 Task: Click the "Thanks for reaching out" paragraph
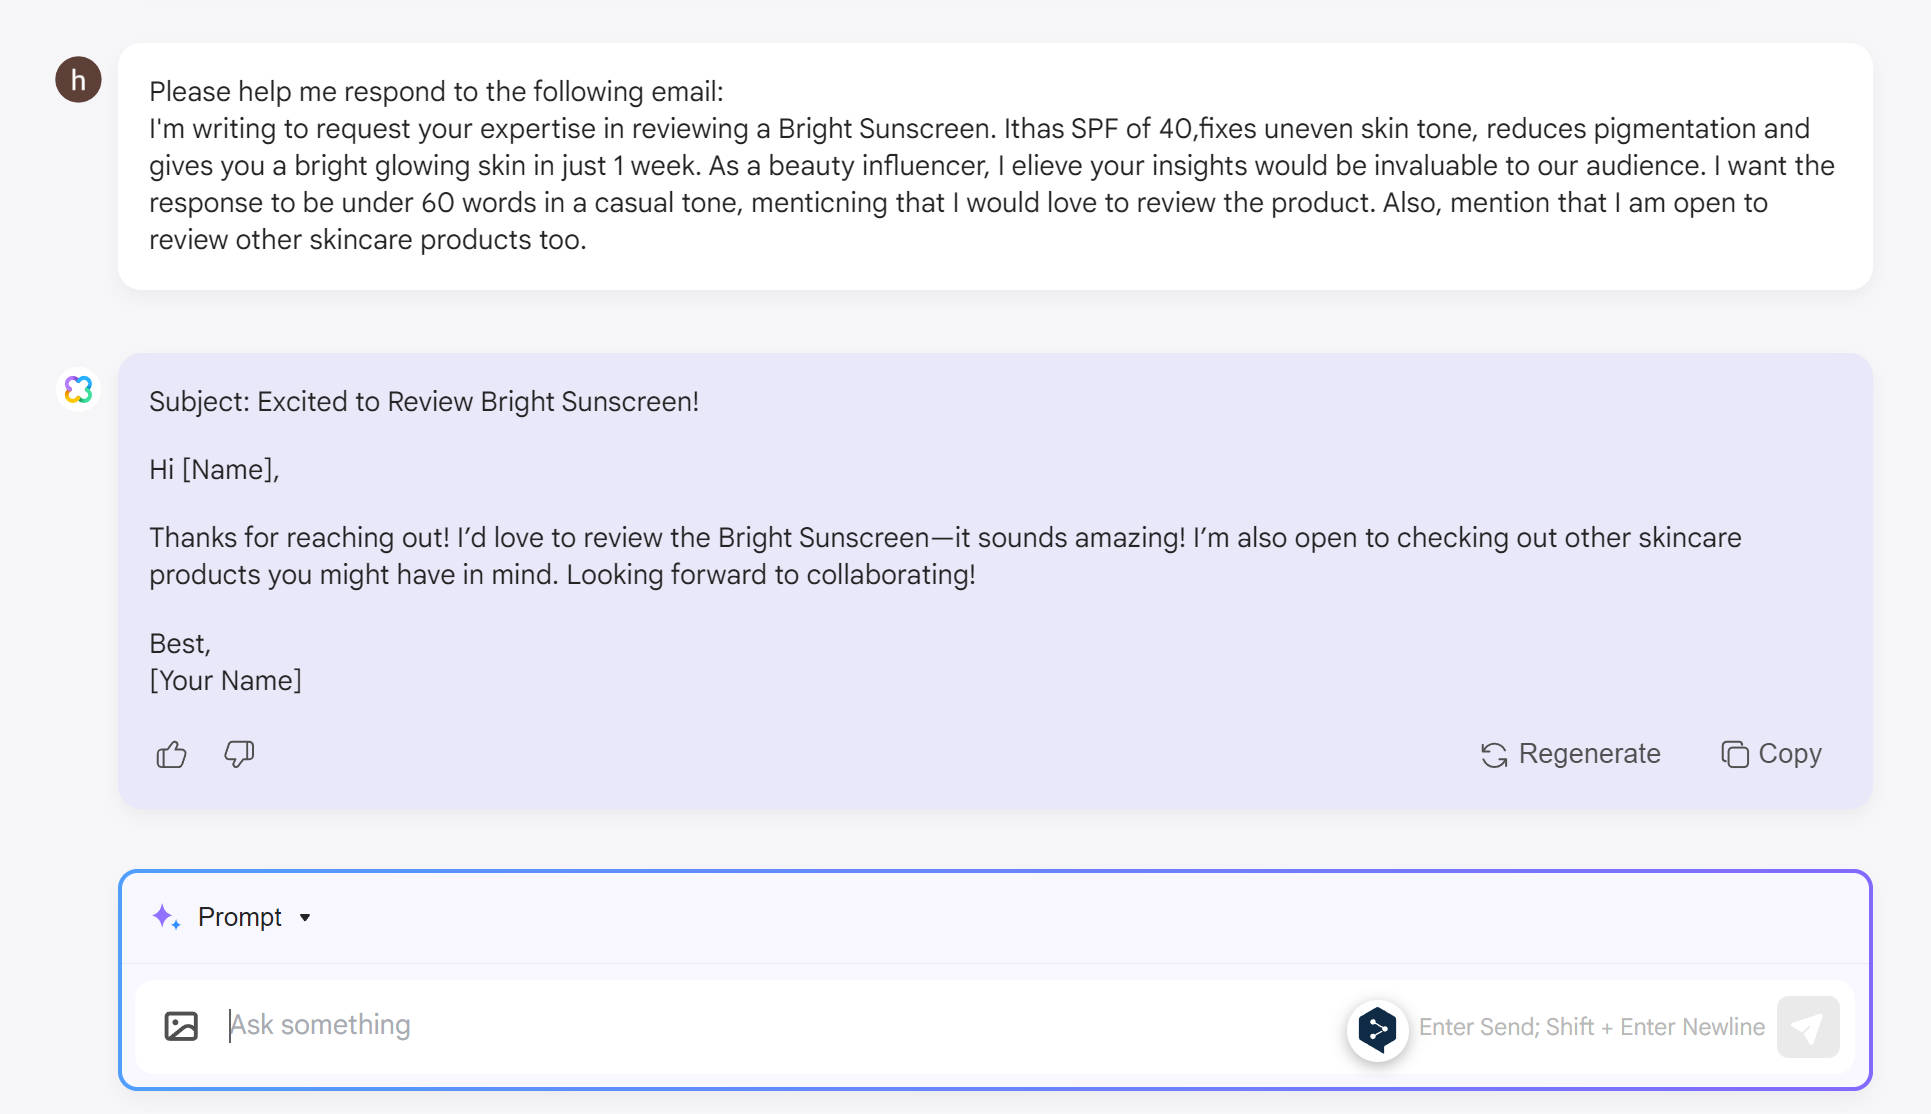(x=944, y=556)
